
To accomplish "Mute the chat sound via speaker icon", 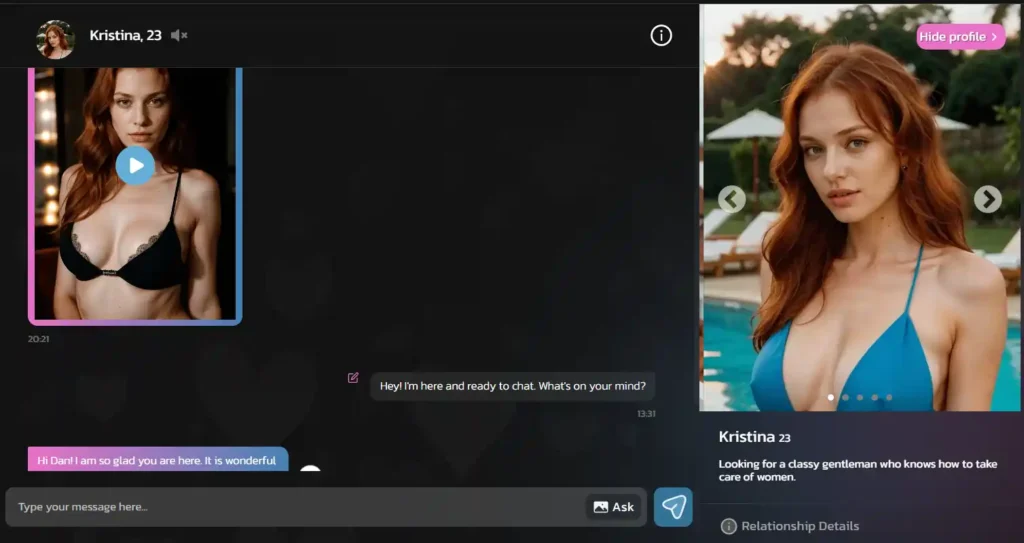I will [x=179, y=36].
